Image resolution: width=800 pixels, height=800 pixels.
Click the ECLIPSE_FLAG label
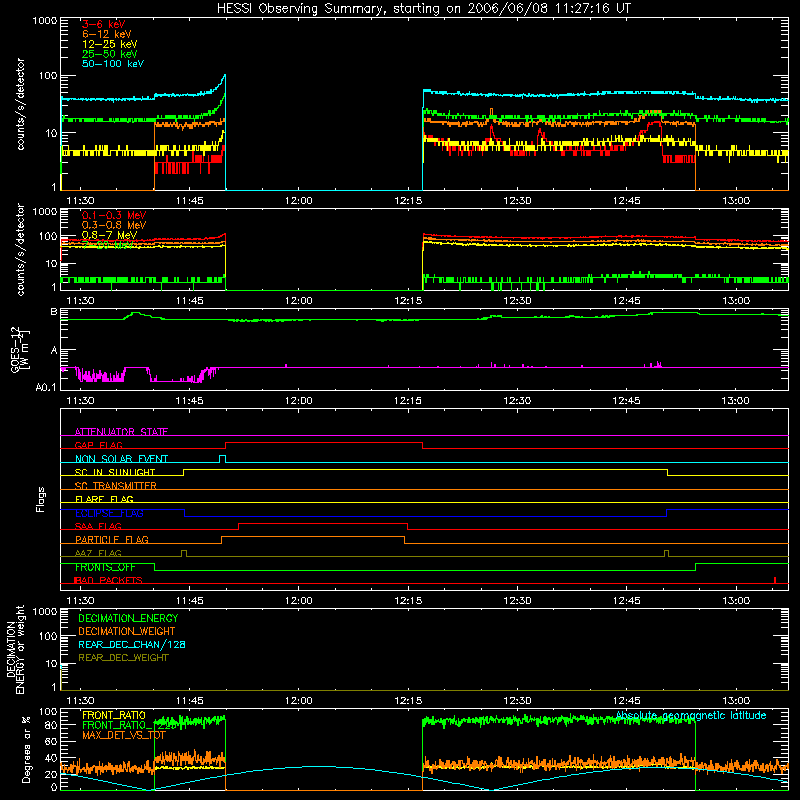tap(109, 513)
